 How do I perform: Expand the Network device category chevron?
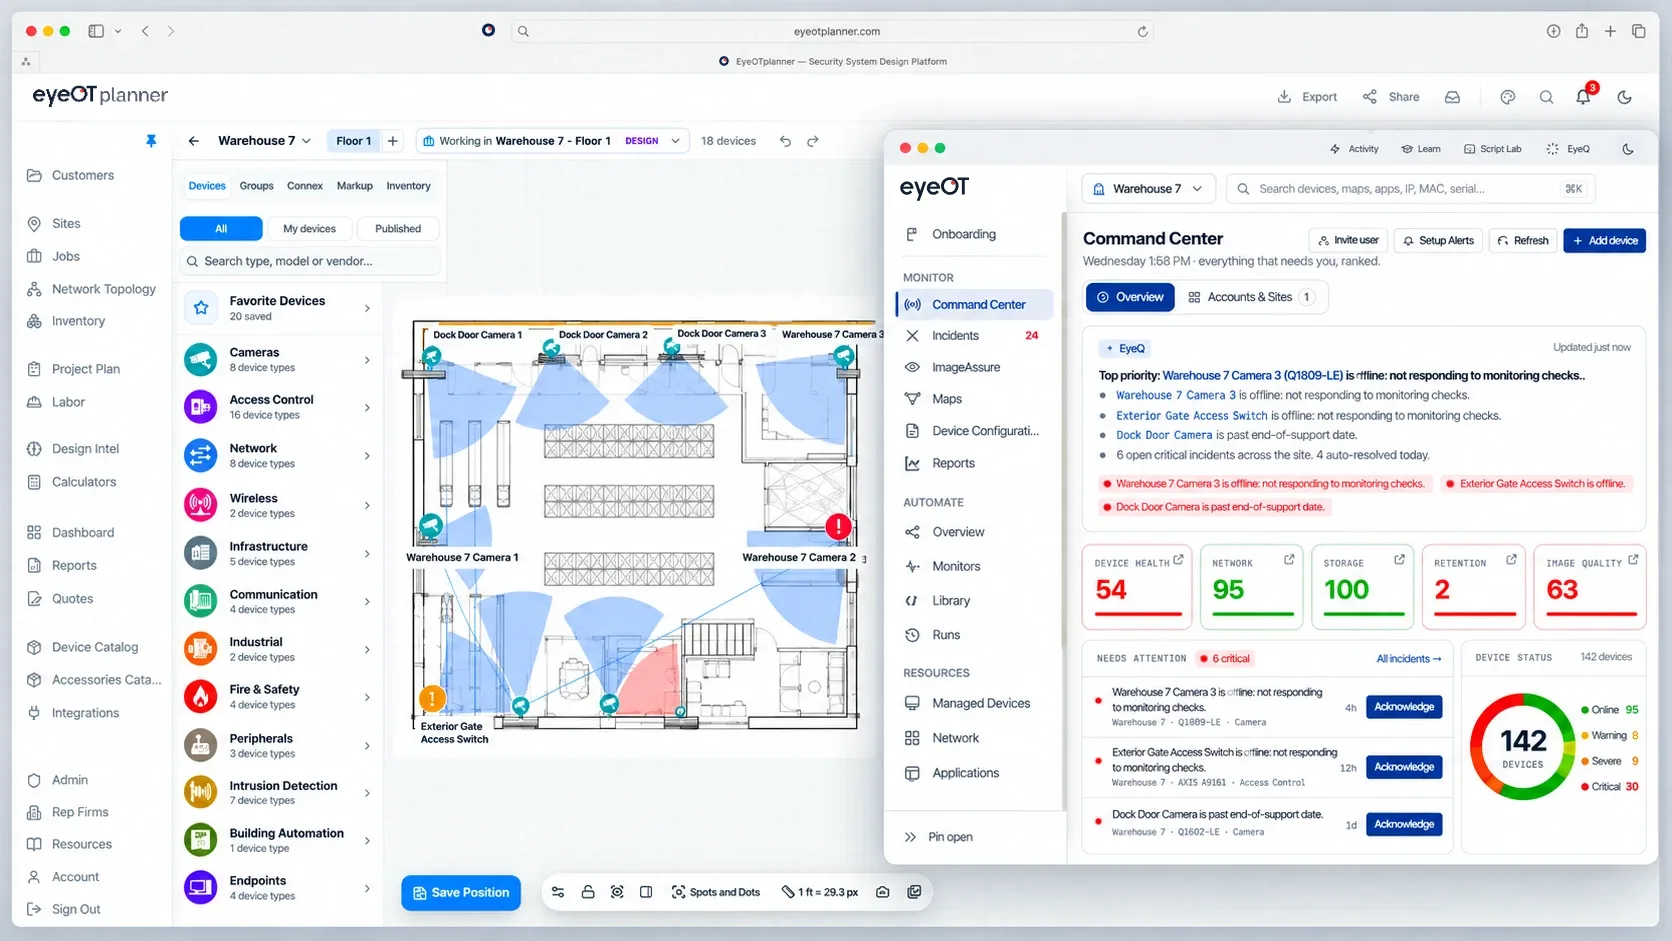(x=367, y=456)
